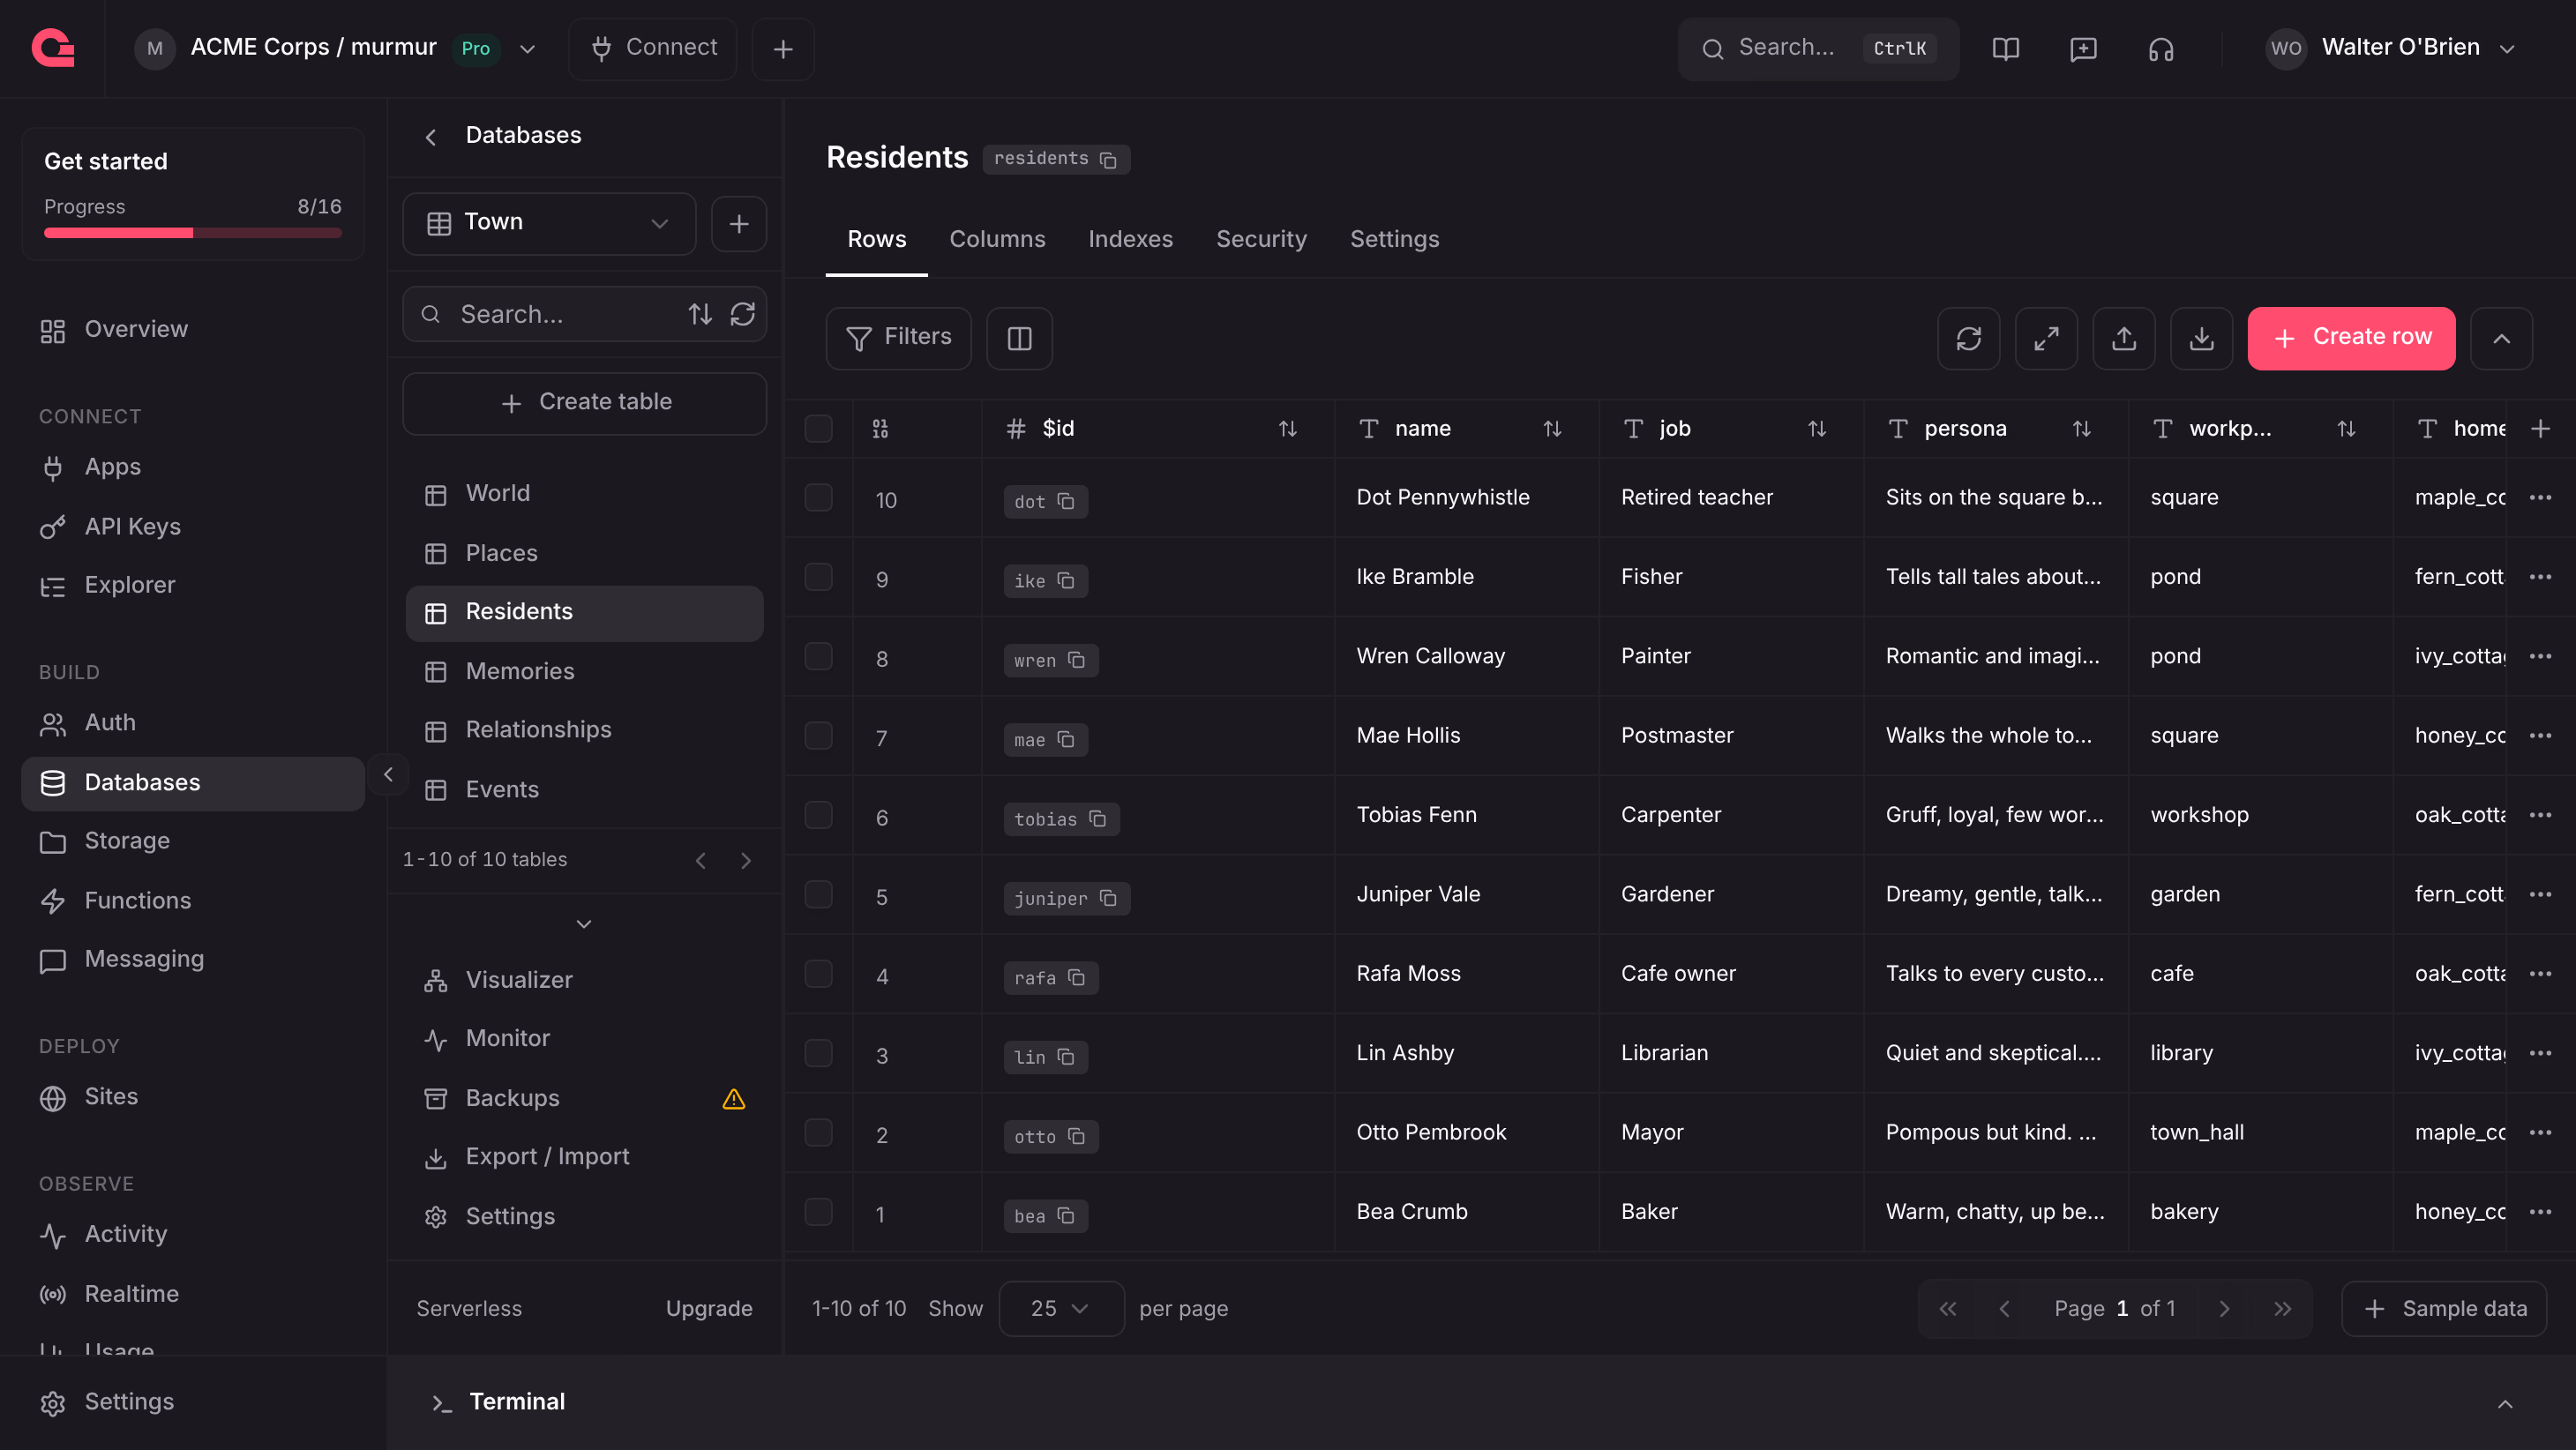Image resolution: width=2576 pixels, height=1450 pixels.
Task: Switch to the Columns tab
Action: pyautogui.click(x=997, y=239)
